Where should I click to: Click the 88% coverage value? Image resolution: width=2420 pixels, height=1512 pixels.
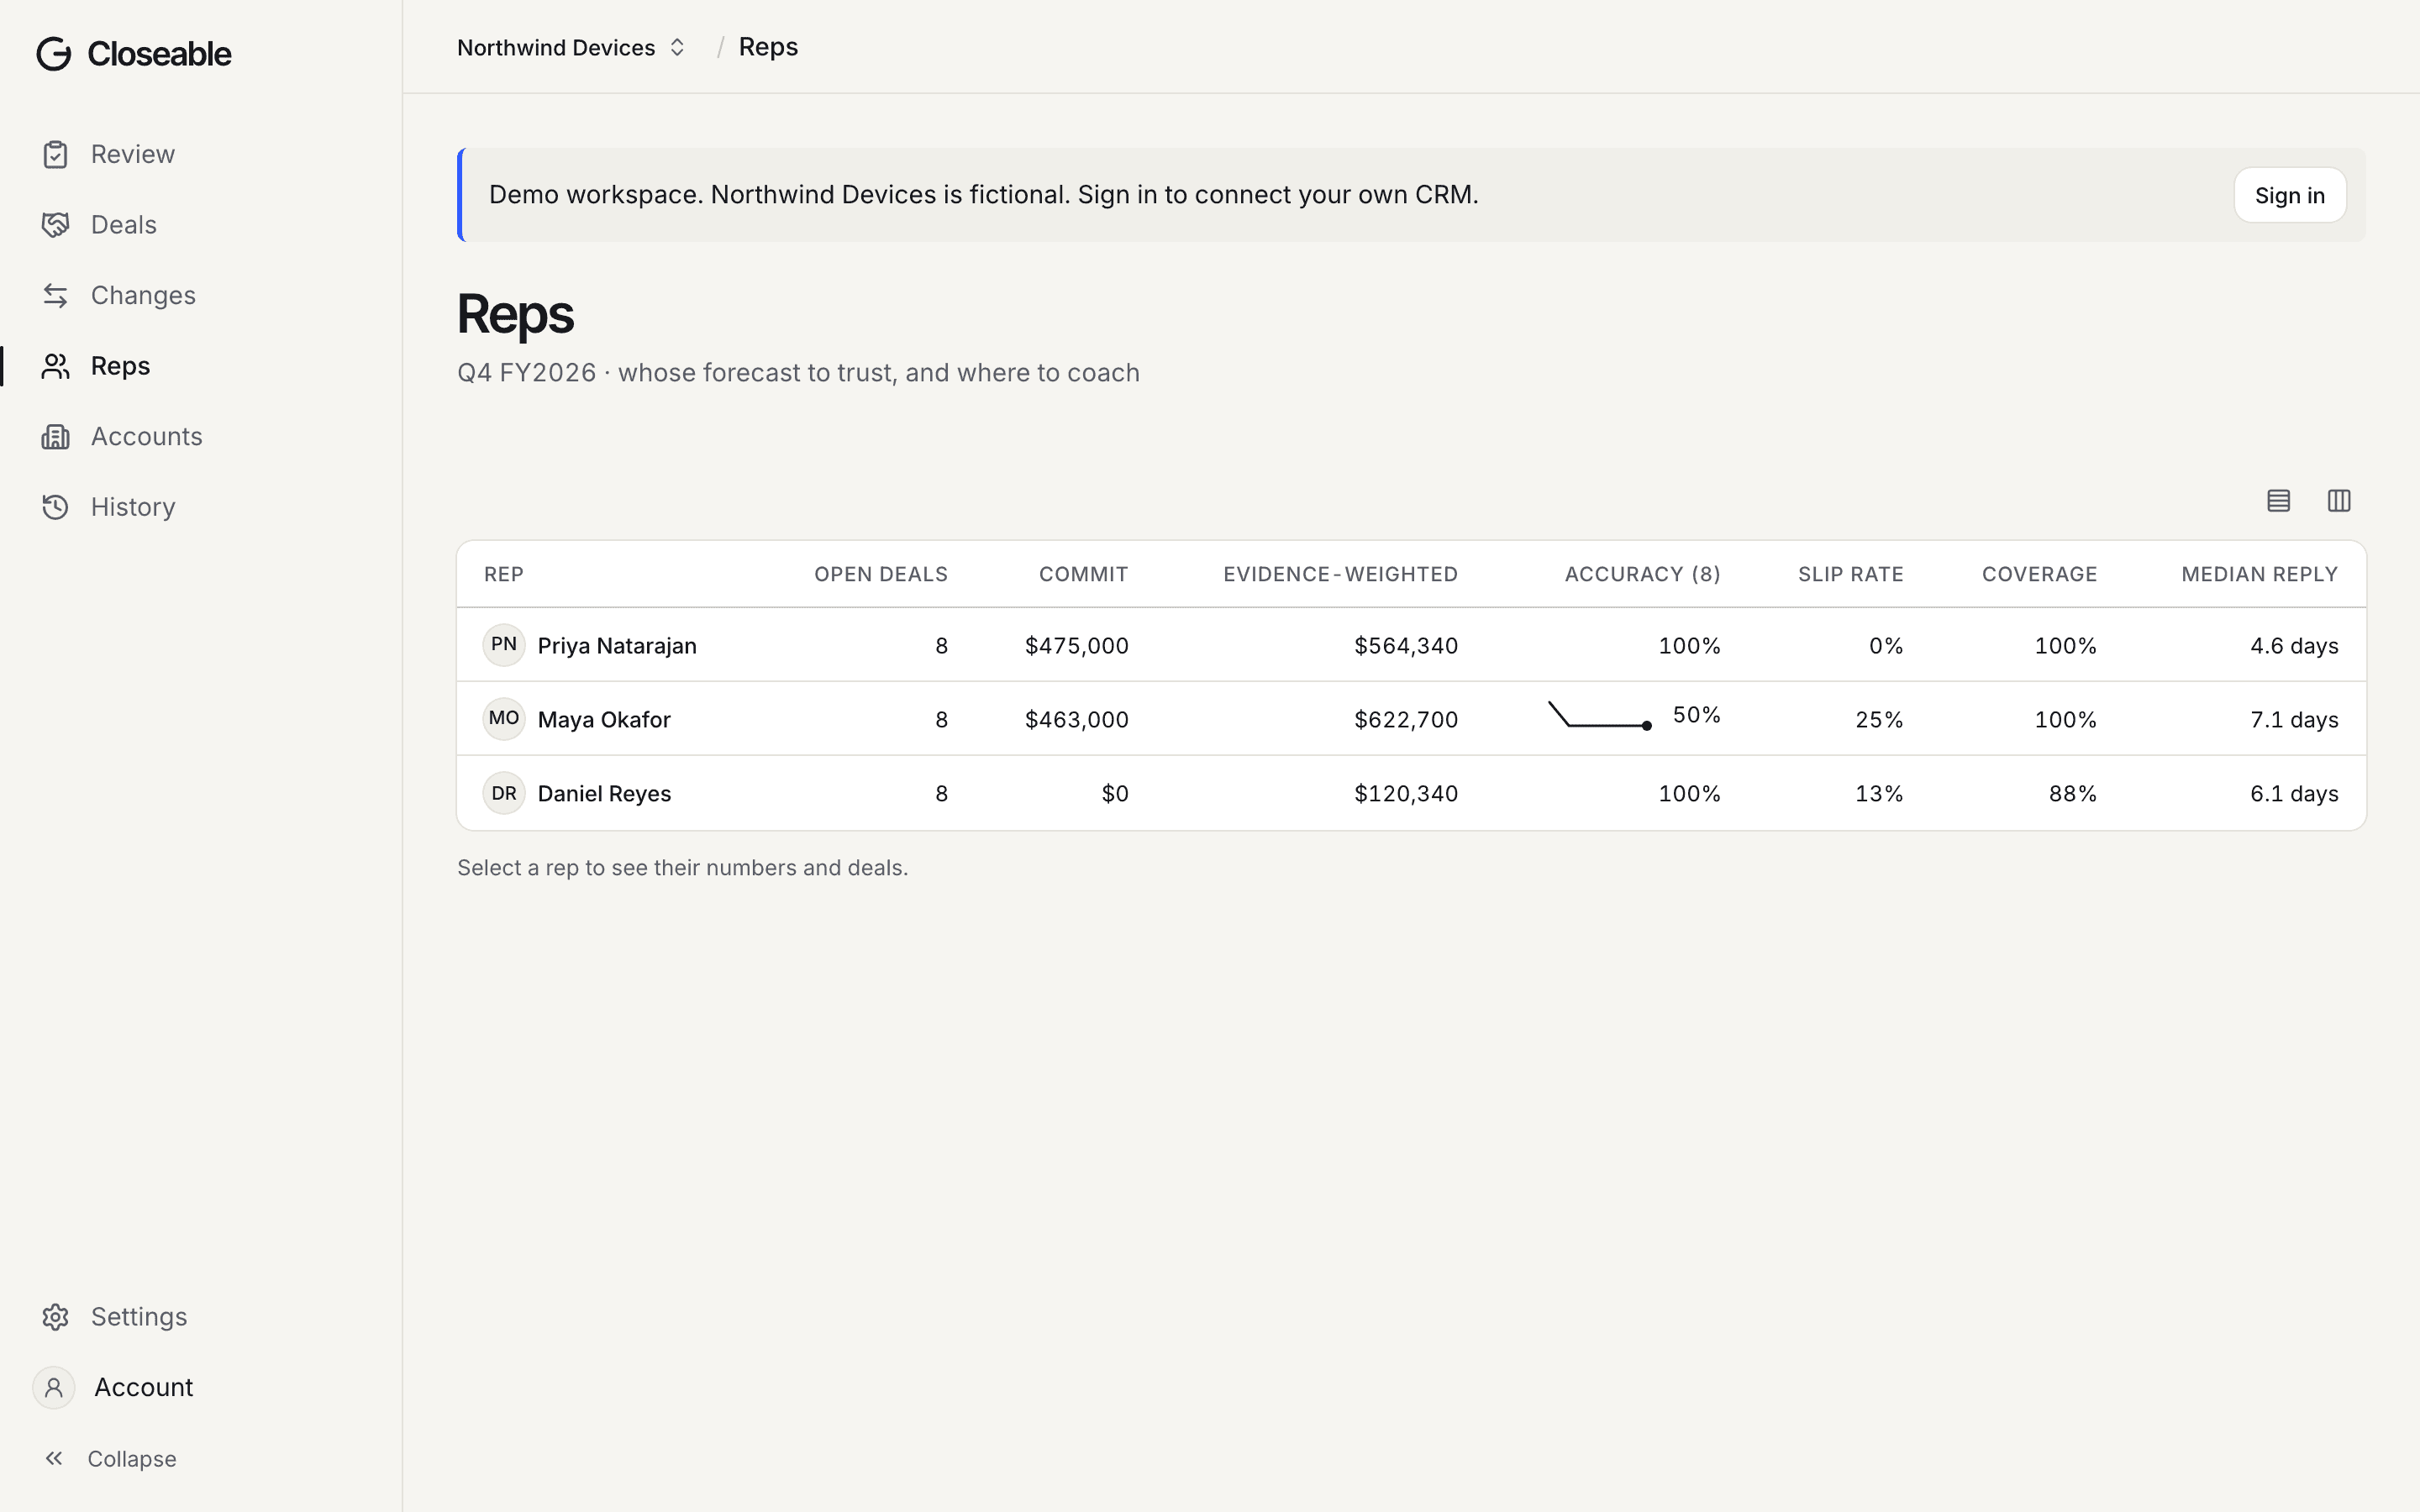tap(2072, 794)
